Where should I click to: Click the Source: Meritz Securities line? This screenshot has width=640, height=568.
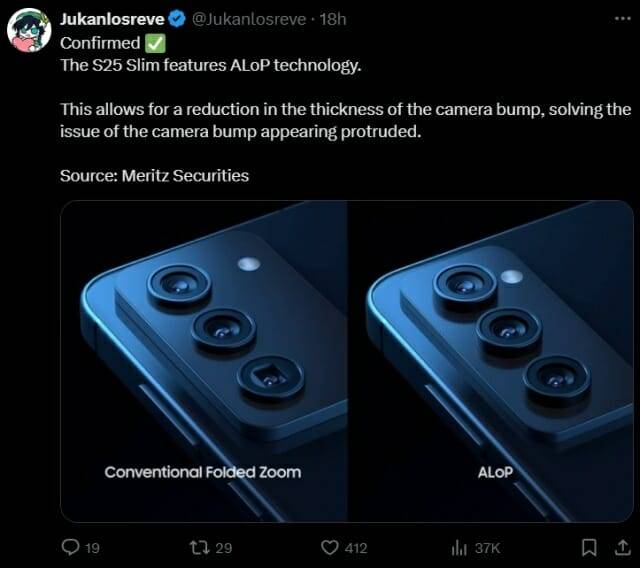click(x=154, y=176)
